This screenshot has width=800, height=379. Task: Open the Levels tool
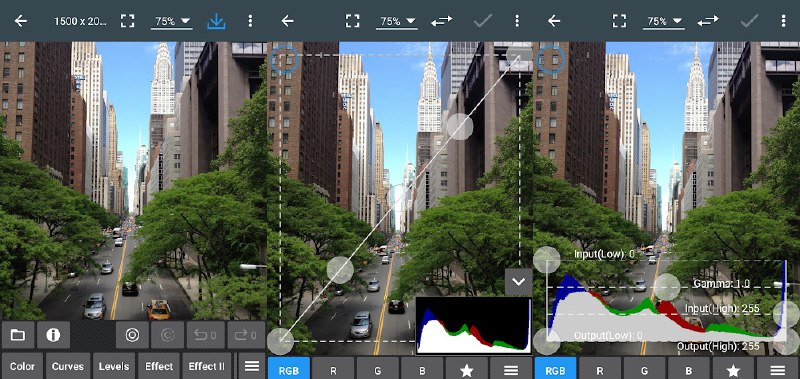(x=114, y=366)
